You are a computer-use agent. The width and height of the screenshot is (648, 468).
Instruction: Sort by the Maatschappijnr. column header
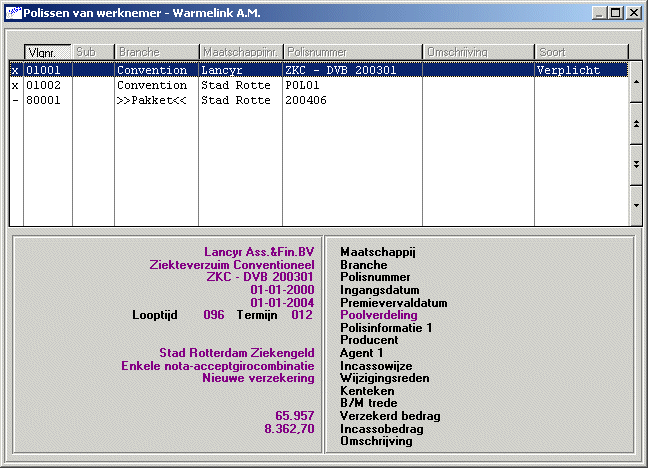(x=240, y=52)
